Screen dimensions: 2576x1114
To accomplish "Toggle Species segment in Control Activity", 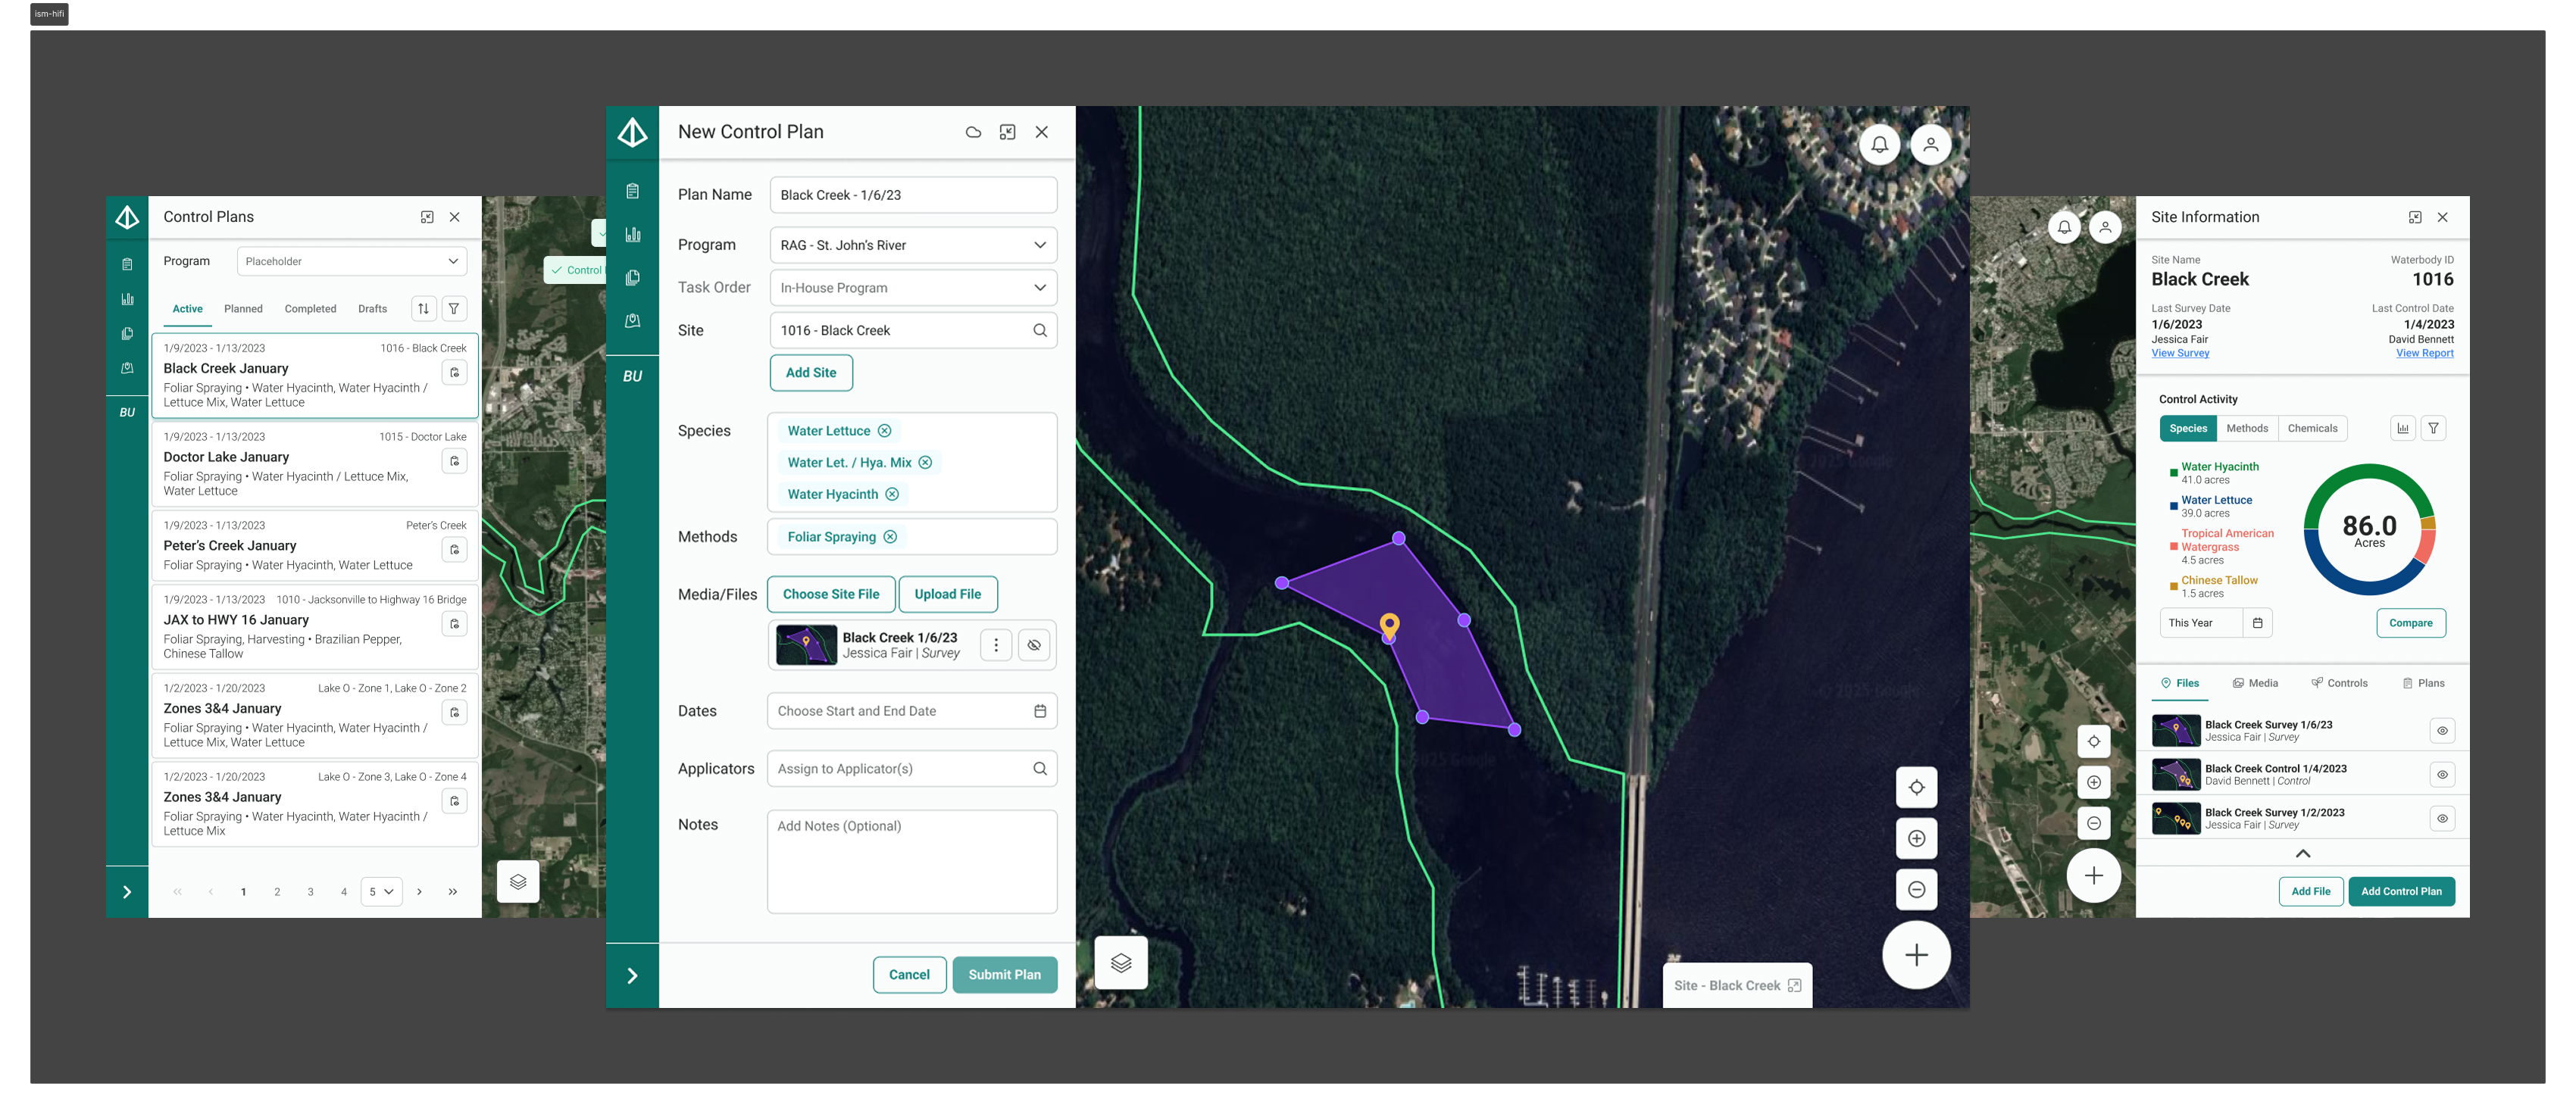I will tap(2187, 429).
